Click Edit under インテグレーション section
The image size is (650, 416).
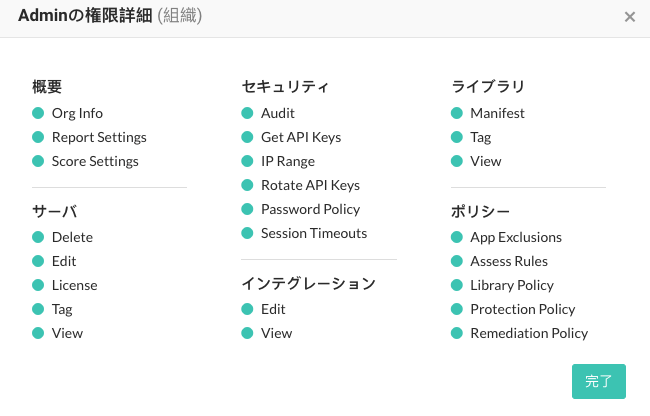pyautogui.click(x=273, y=310)
